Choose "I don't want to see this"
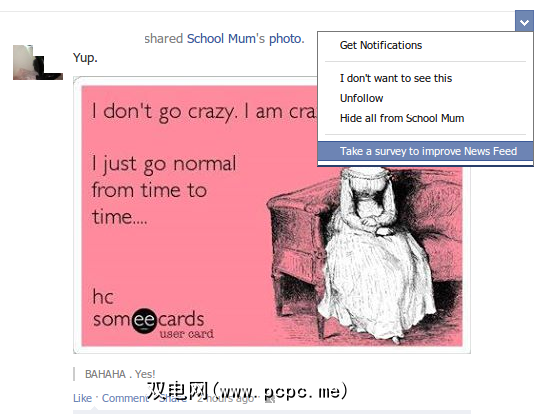Screen dimensions: 538x414 coord(396,78)
